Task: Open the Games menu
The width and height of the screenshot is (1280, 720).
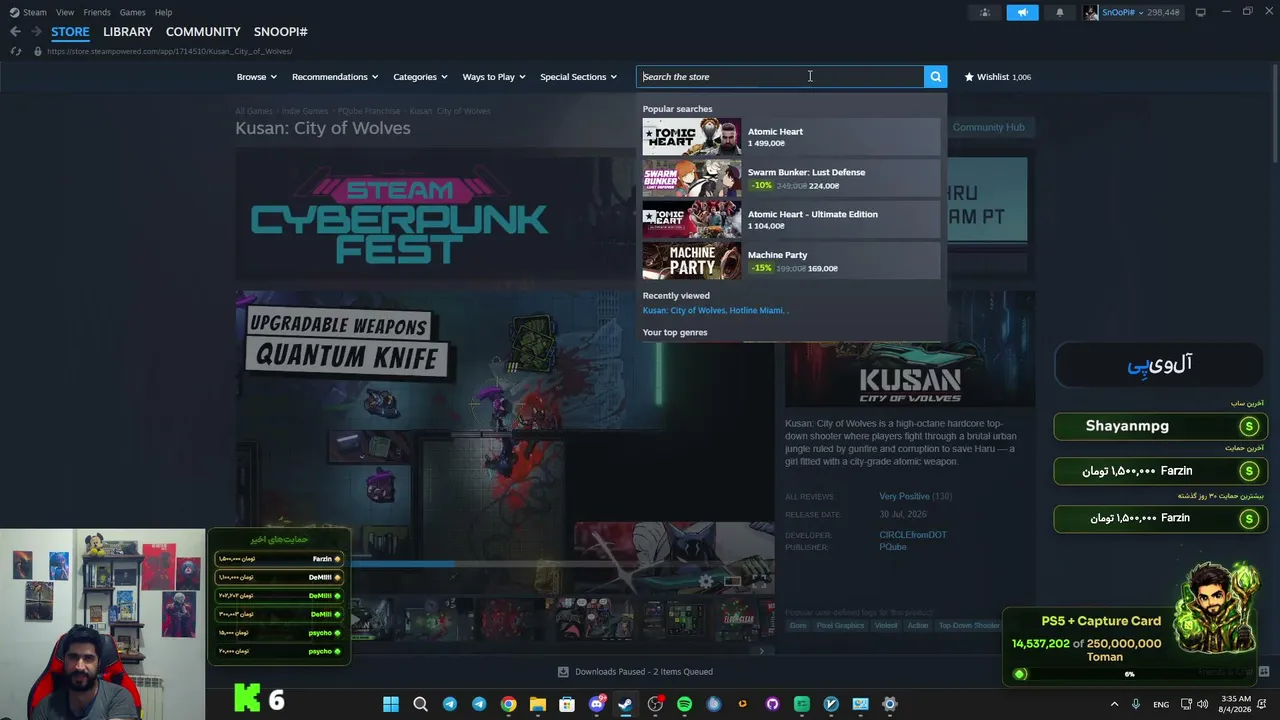Action: [x=132, y=12]
